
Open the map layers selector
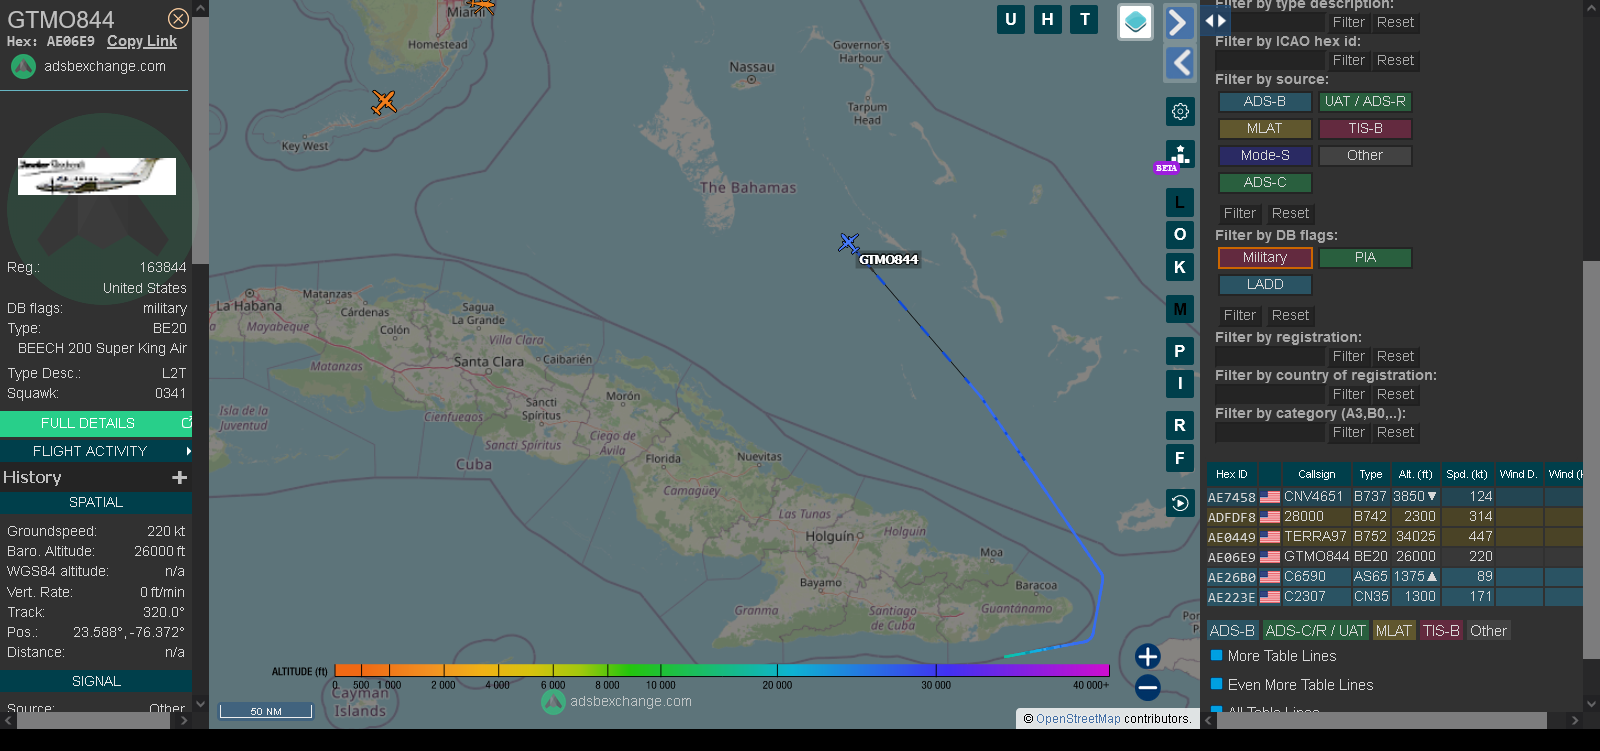pos(1135,22)
